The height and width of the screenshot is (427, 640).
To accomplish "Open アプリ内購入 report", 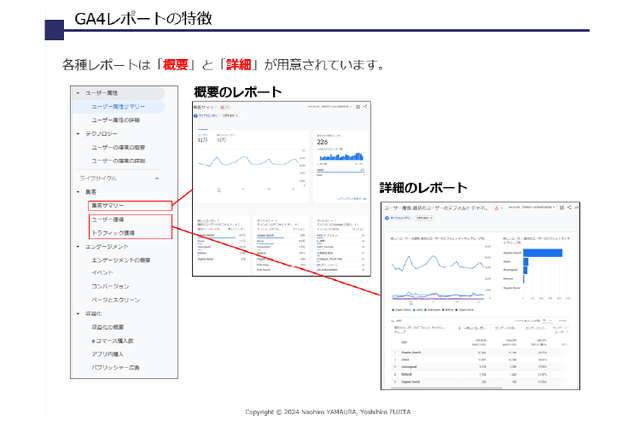I will 107,354.
